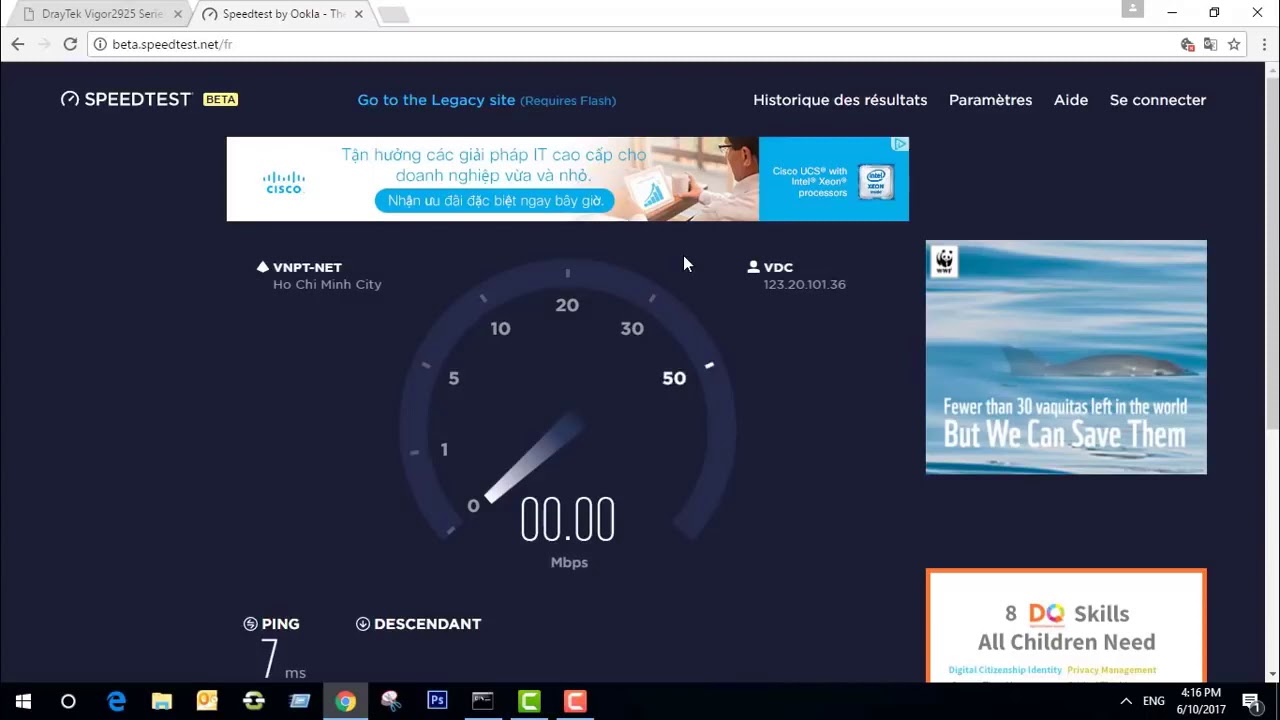This screenshot has height=720, width=1280.
Task: Click the ping clock icon
Action: click(x=250, y=624)
